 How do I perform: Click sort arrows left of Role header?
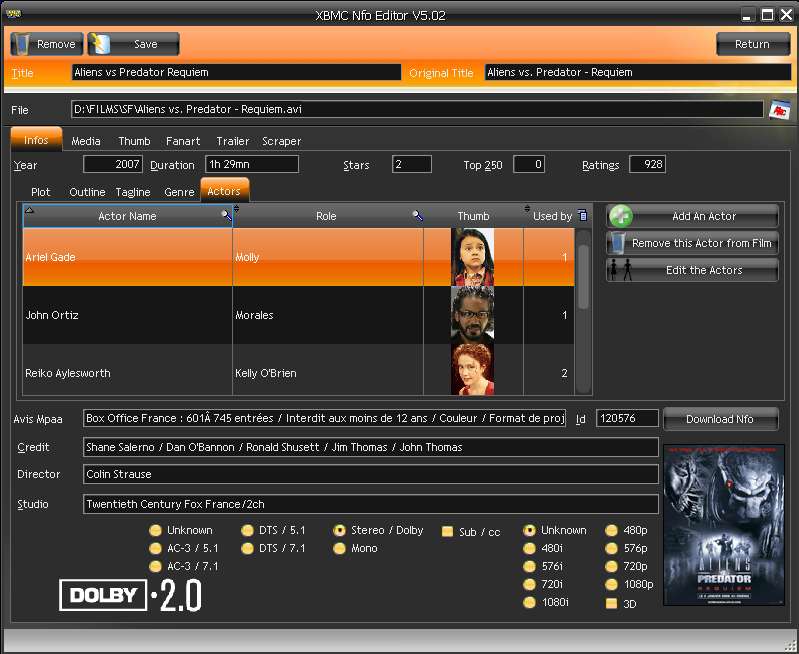[236, 208]
